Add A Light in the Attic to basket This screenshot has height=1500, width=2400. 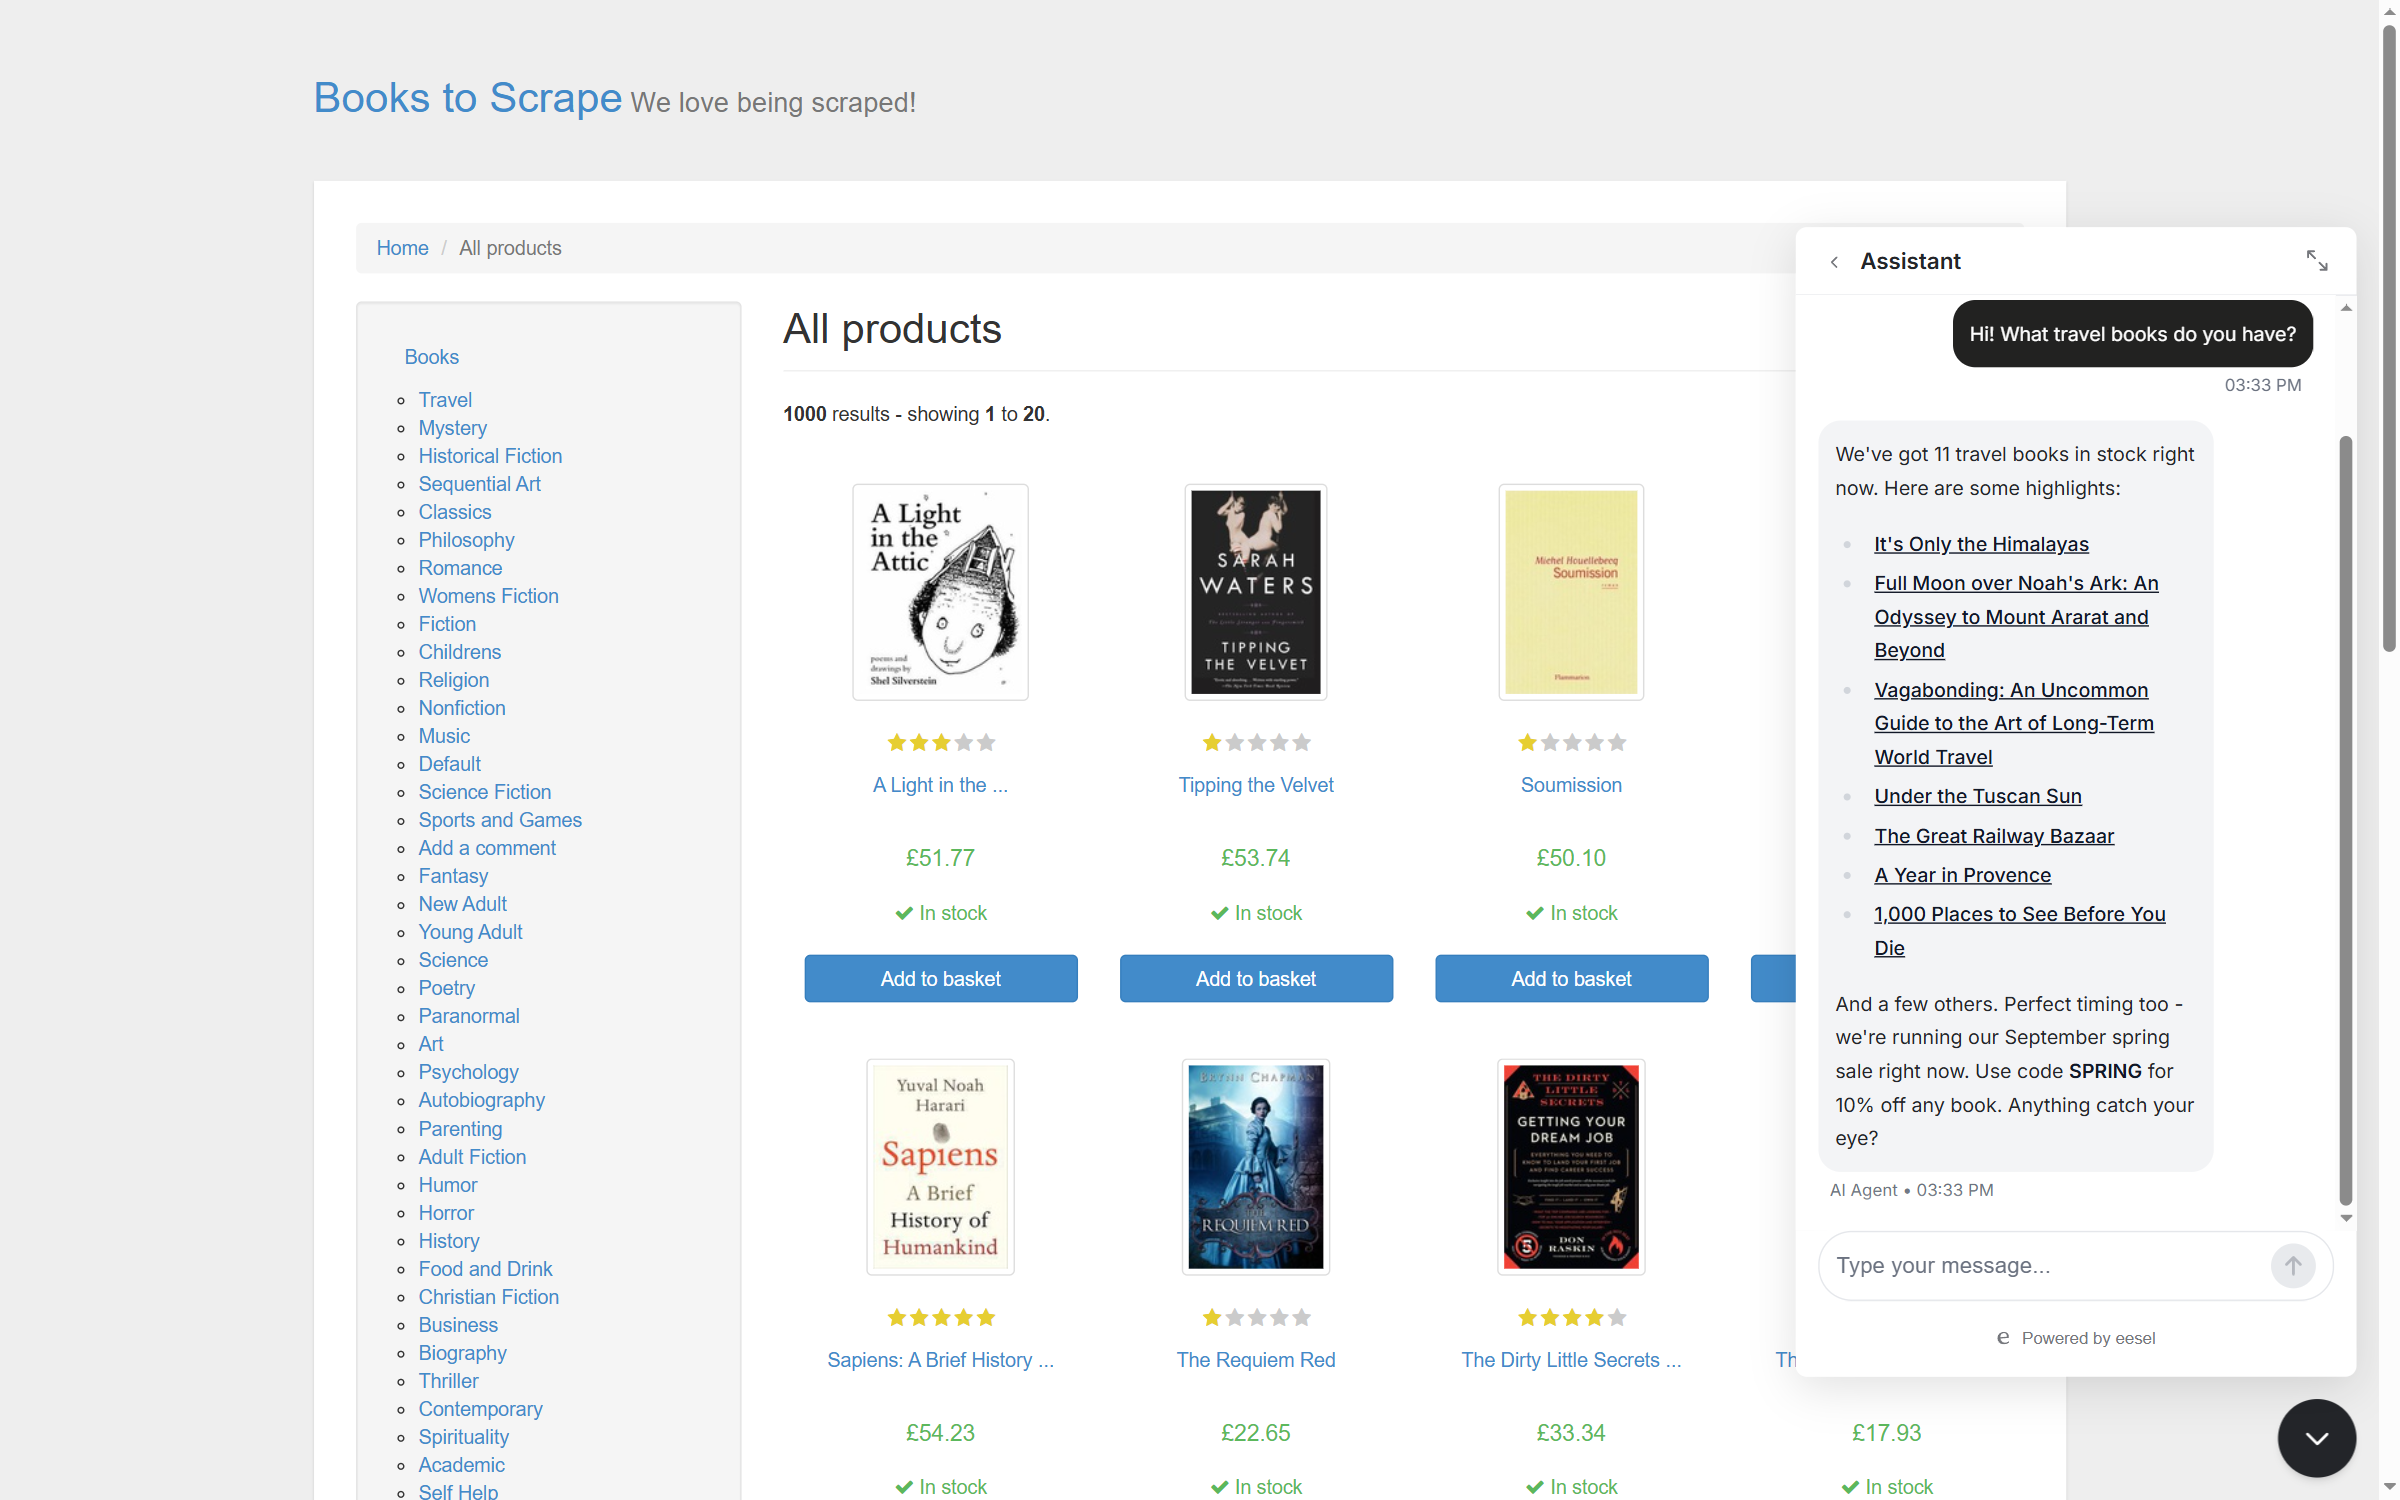(x=940, y=979)
